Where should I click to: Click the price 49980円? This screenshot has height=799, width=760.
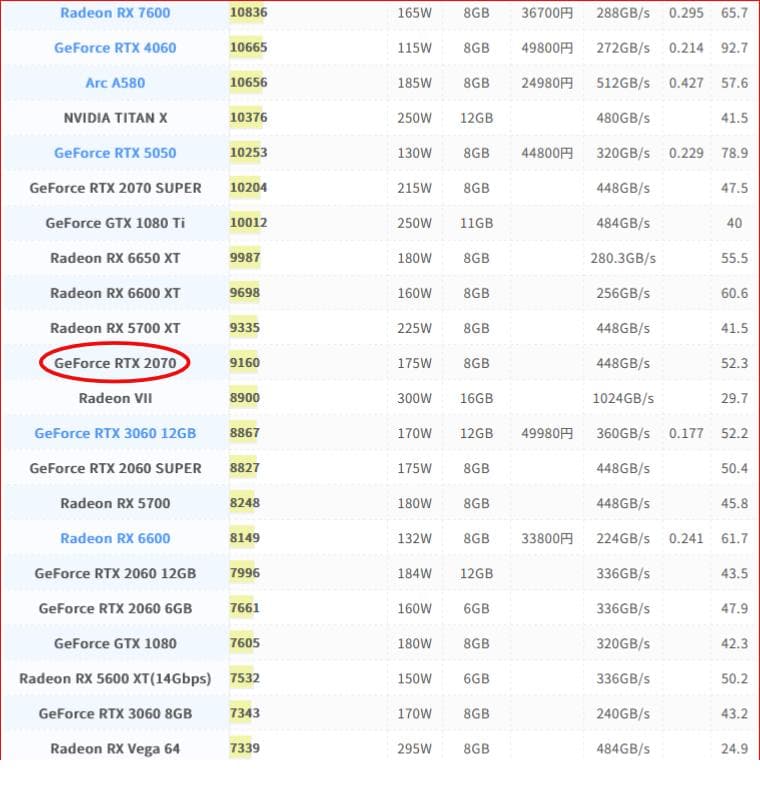coord(547,433)
